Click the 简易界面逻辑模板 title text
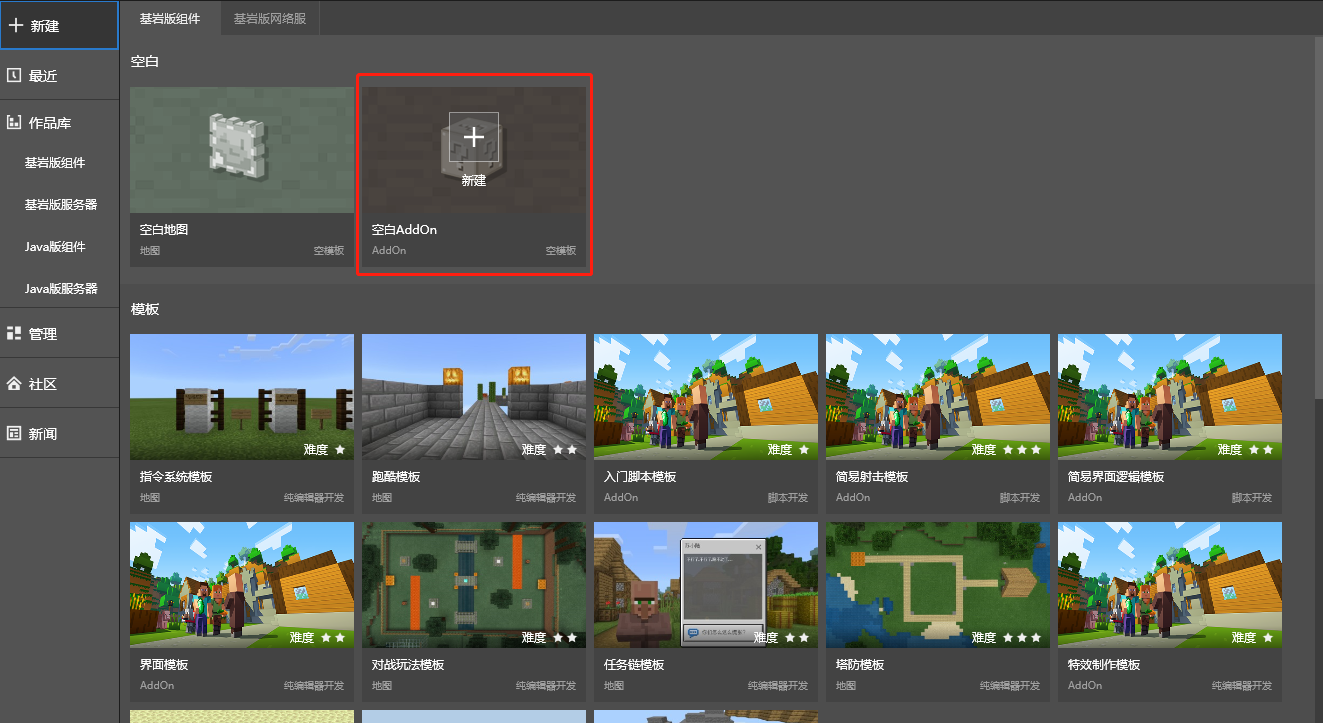 (1116, 477)
